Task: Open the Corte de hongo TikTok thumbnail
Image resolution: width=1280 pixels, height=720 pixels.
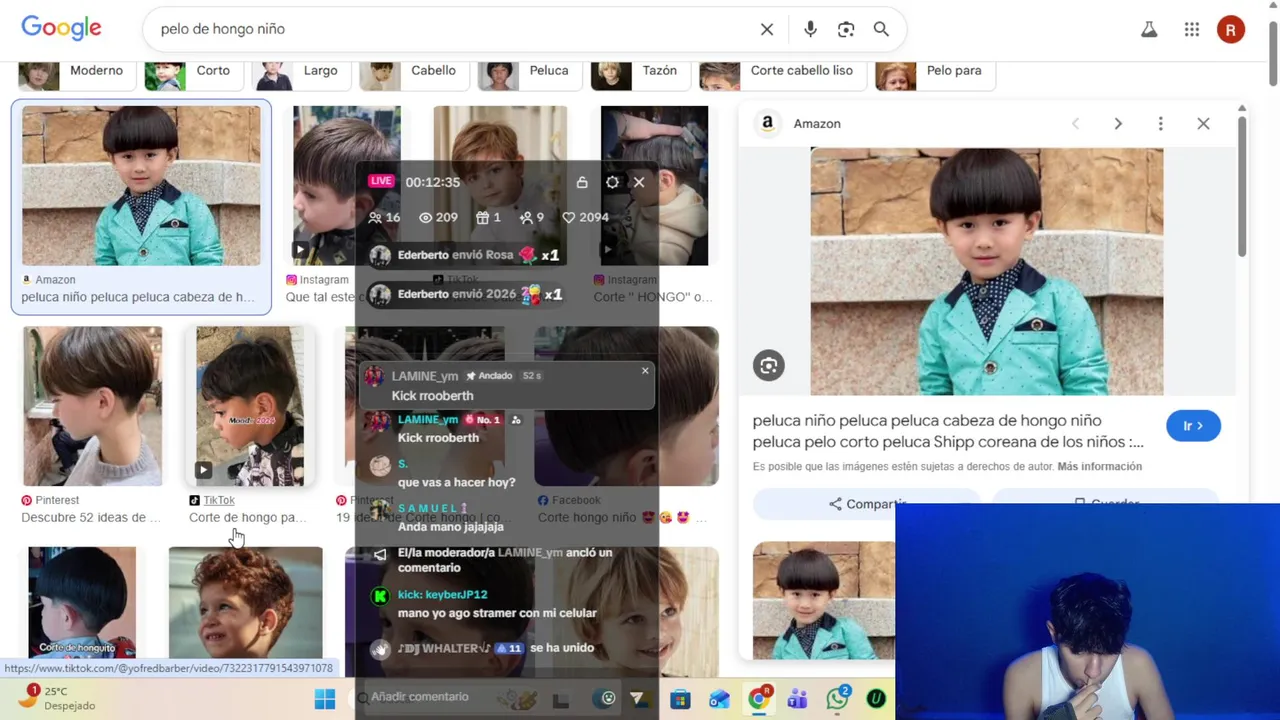Action: (x=250, y=406)
